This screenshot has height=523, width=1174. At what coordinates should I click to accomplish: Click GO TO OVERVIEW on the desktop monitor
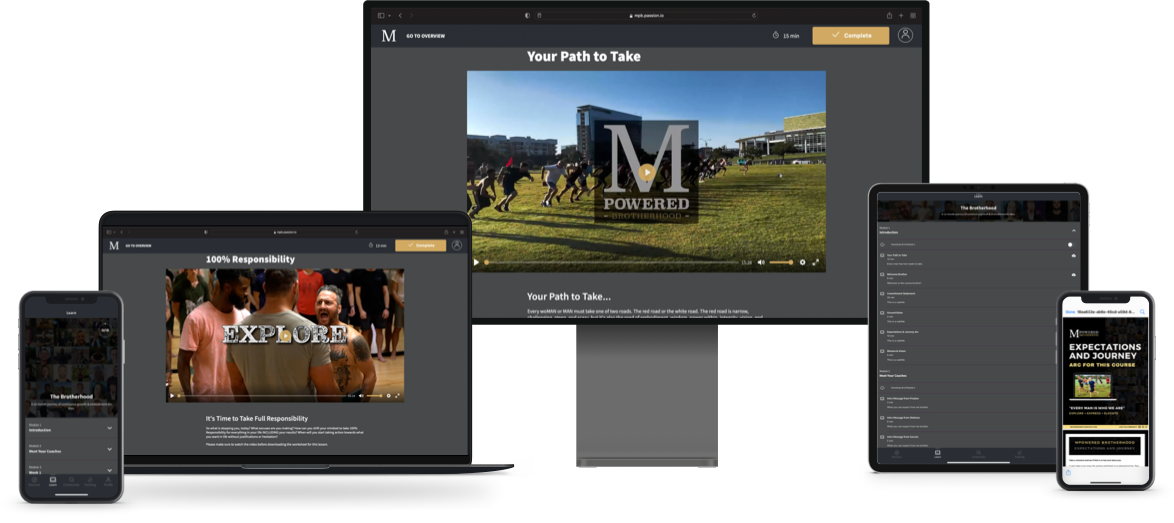[x=425, y=36]
